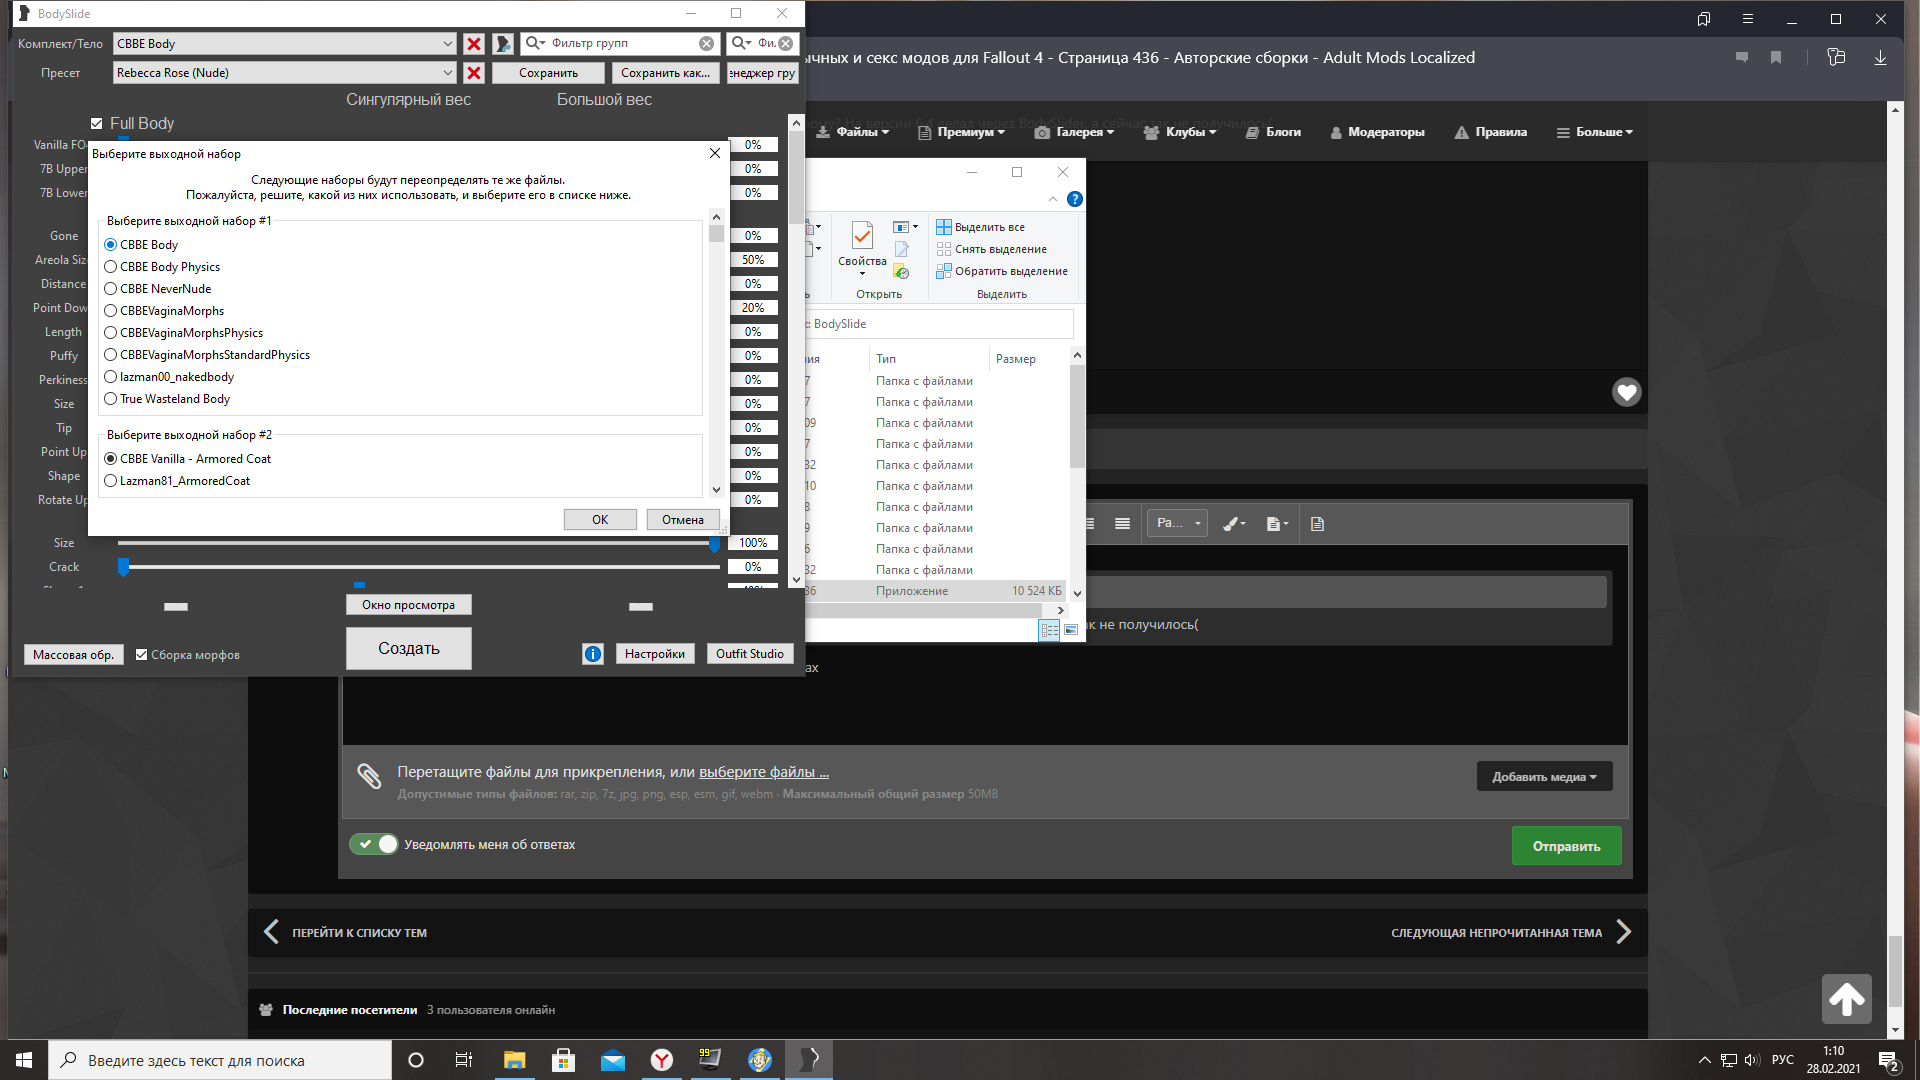This screenshot has width=1920, height=1080.
Task: Open Yandex Browser from the taskbar
Action: coord(662,1060)
